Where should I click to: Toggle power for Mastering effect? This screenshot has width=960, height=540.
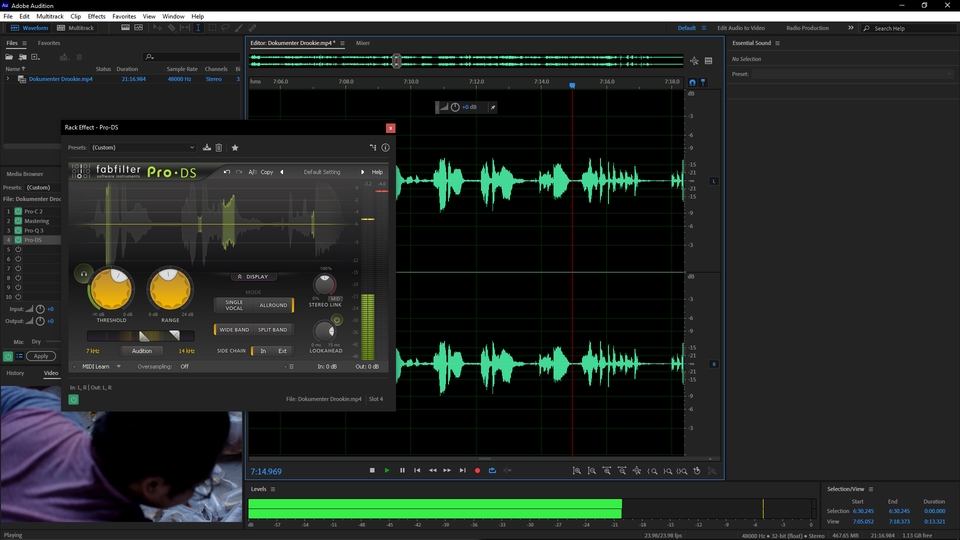[18, 221]
